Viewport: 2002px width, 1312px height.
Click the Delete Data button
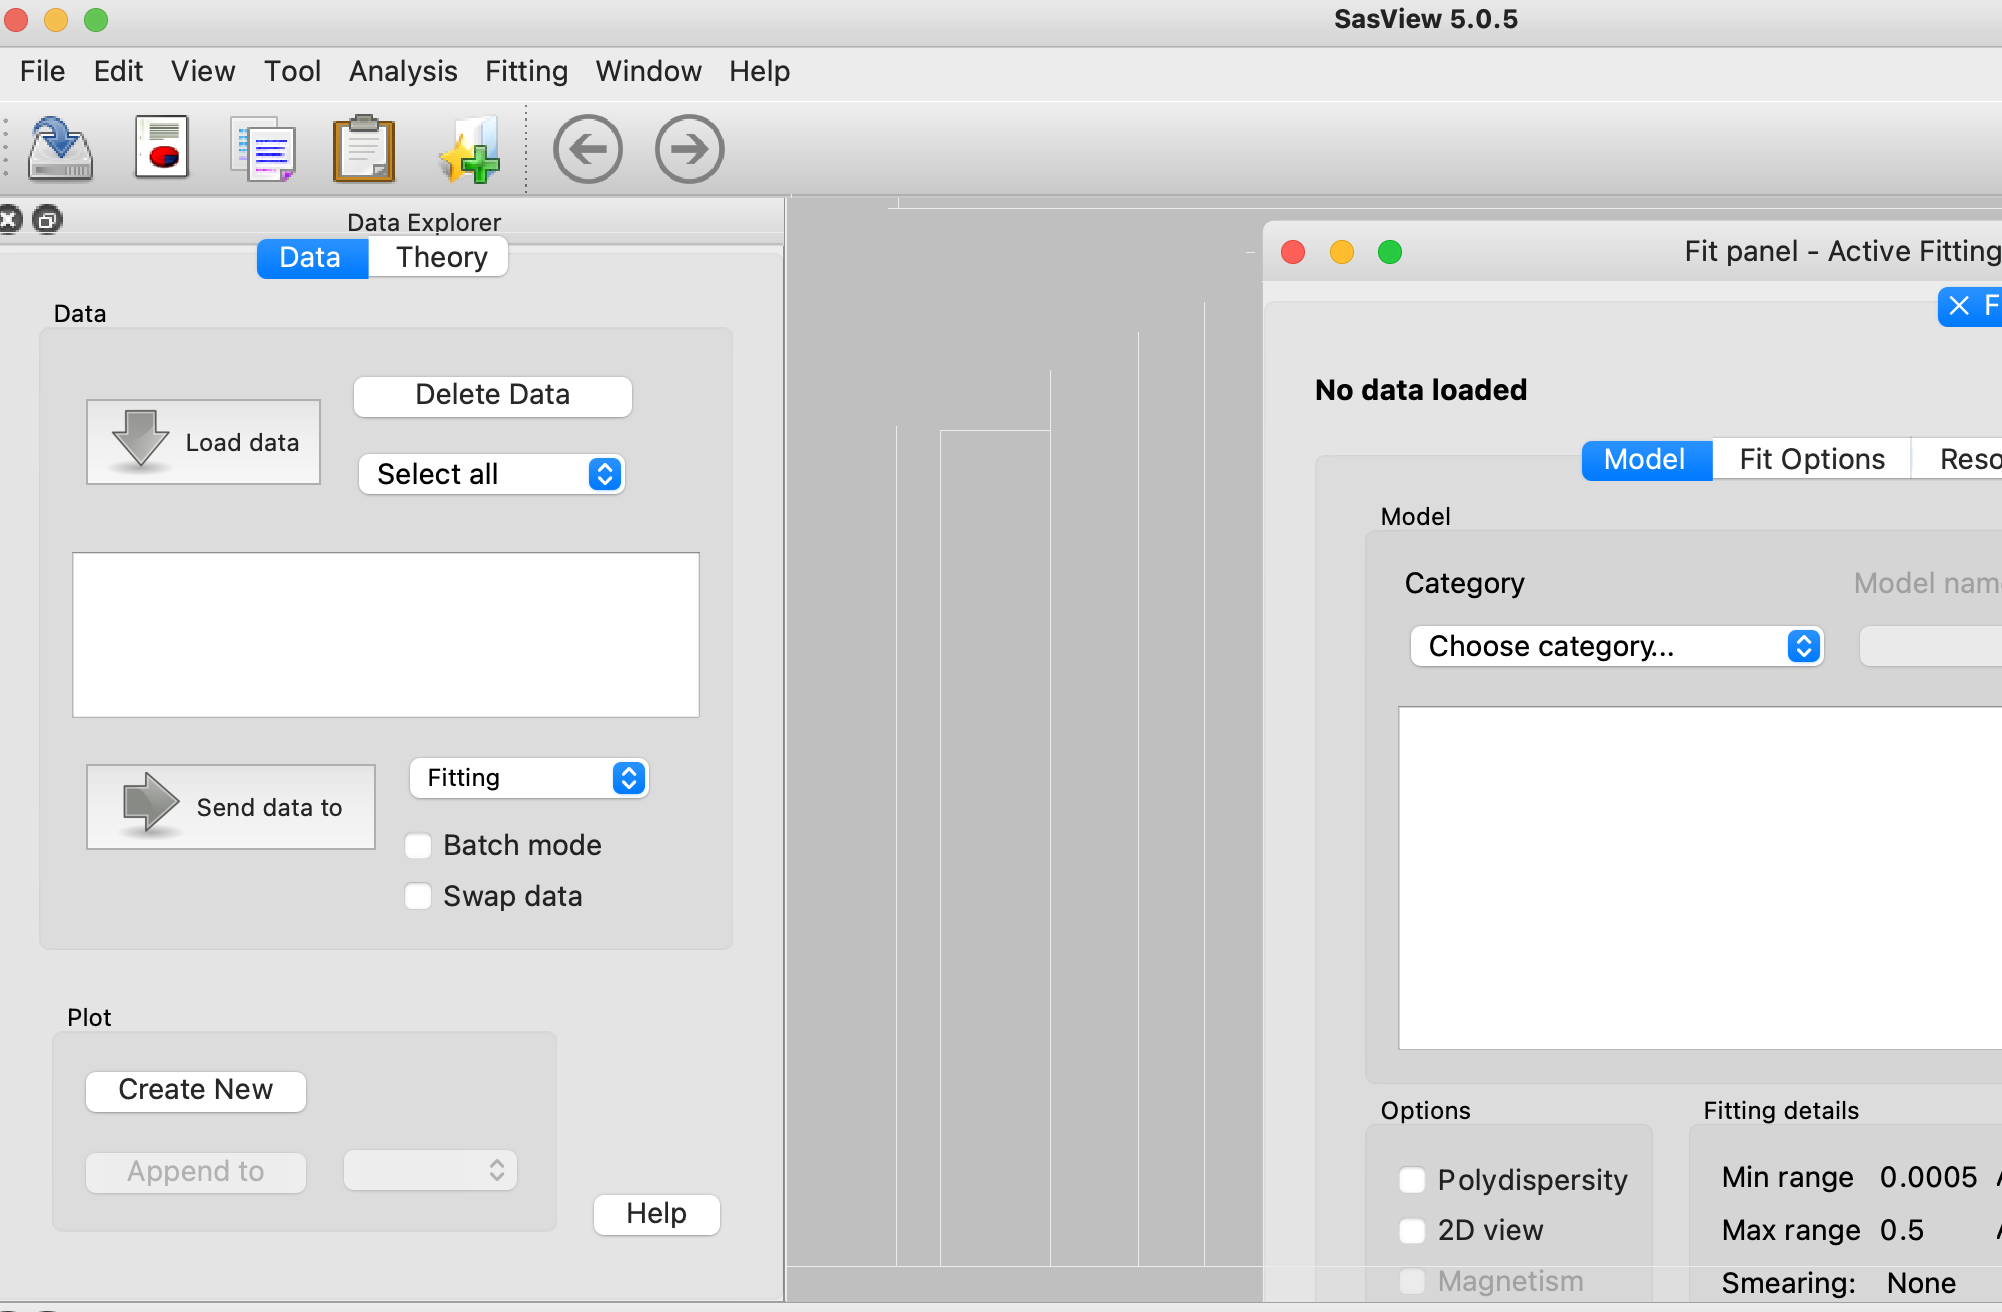pyautogui.click(x=492, y=394)
